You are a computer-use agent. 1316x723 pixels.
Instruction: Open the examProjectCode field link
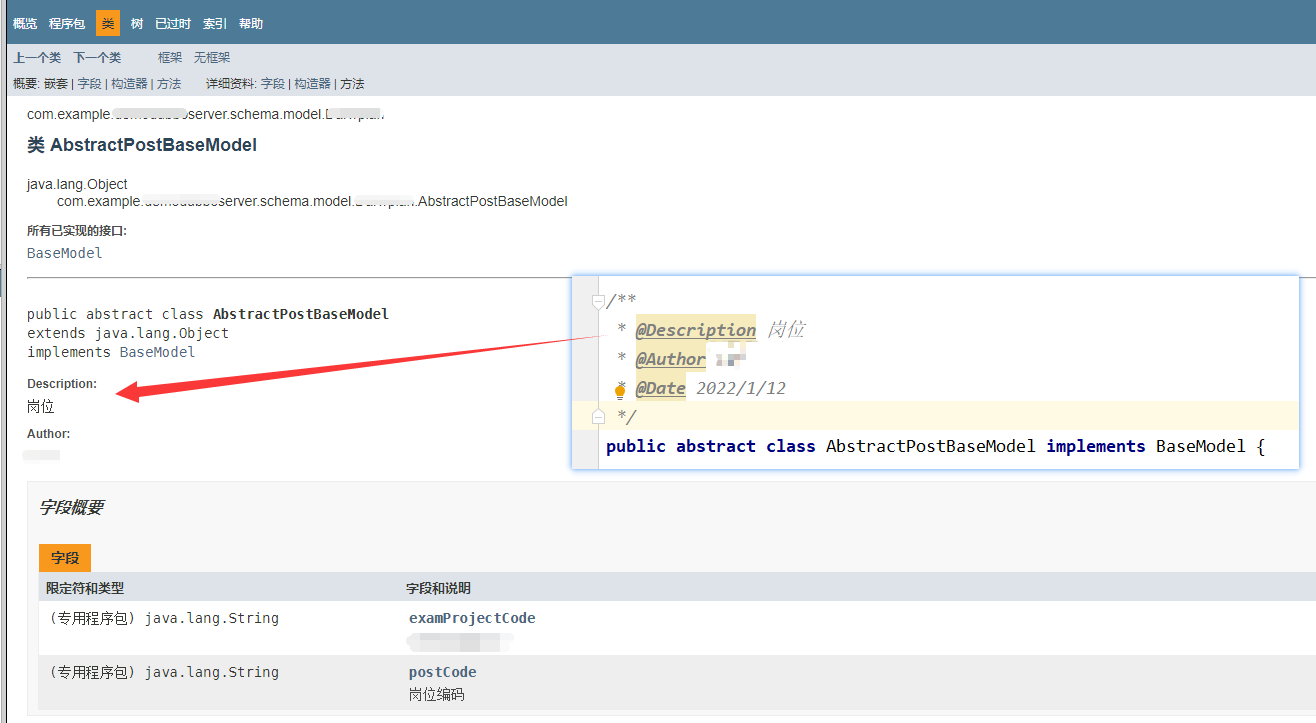pyautogui.click(x=472, y=617)
